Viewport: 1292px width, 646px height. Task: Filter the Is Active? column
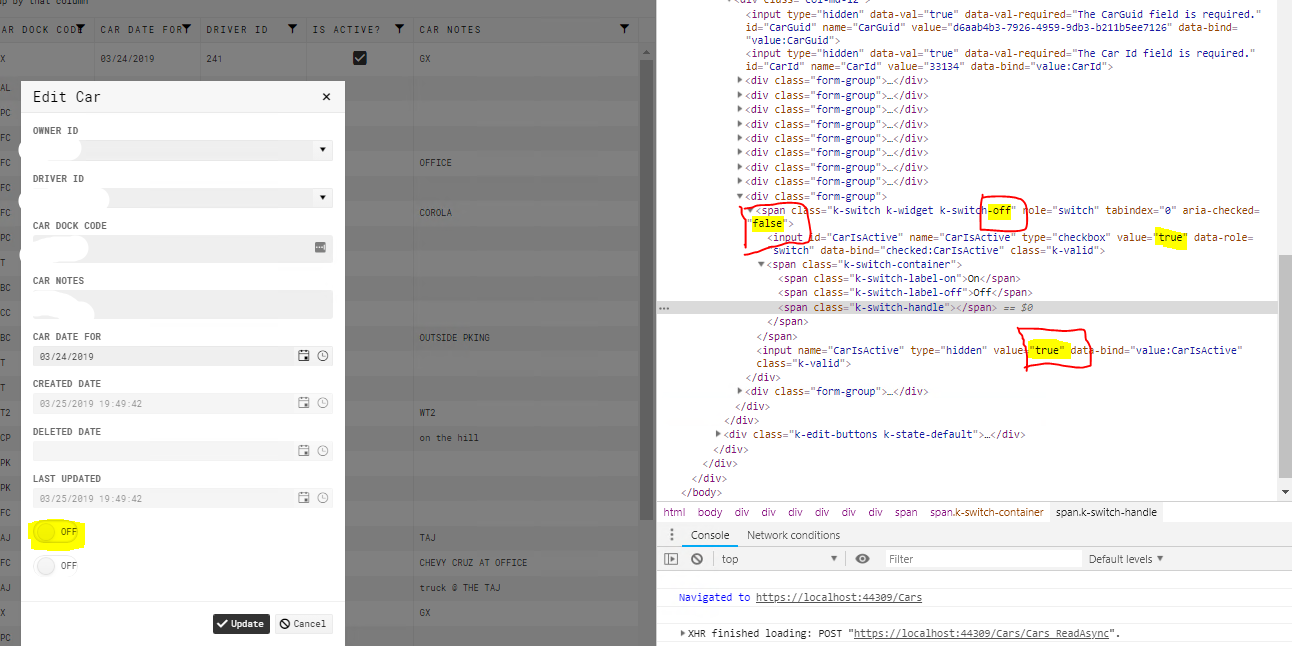[x=399, y=29]
